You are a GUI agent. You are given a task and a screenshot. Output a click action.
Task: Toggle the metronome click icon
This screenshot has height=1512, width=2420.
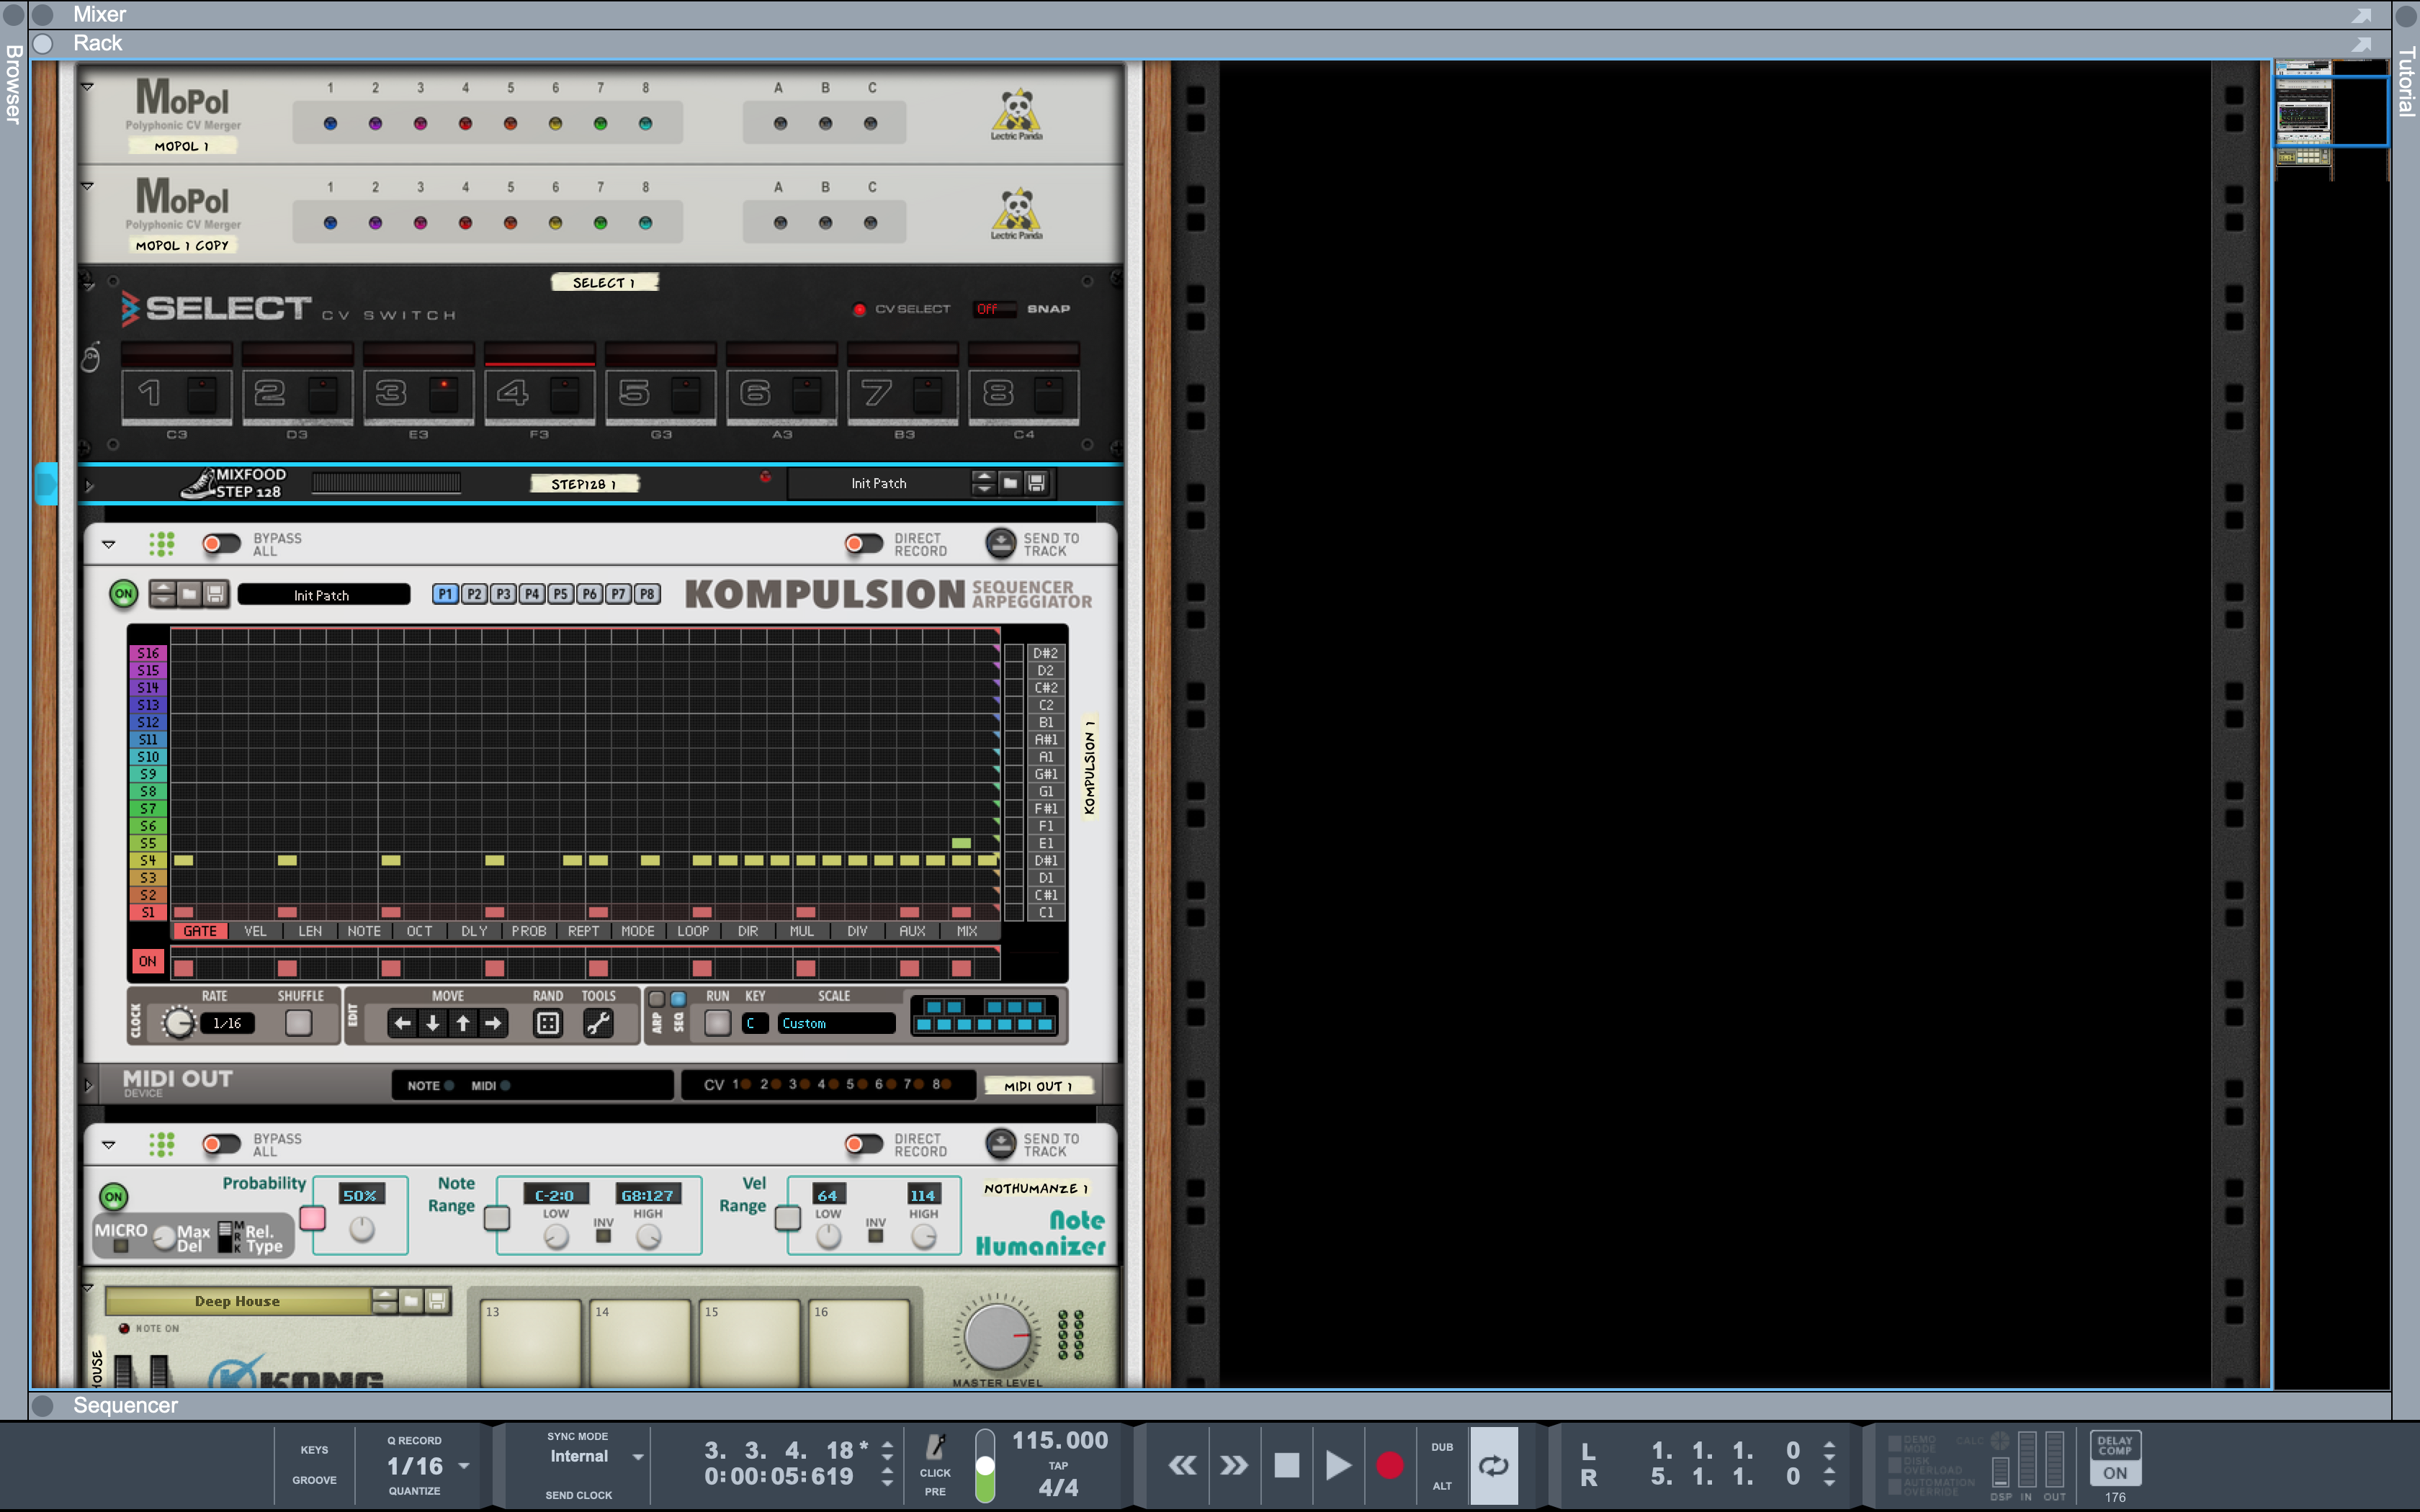(935, 1446)
